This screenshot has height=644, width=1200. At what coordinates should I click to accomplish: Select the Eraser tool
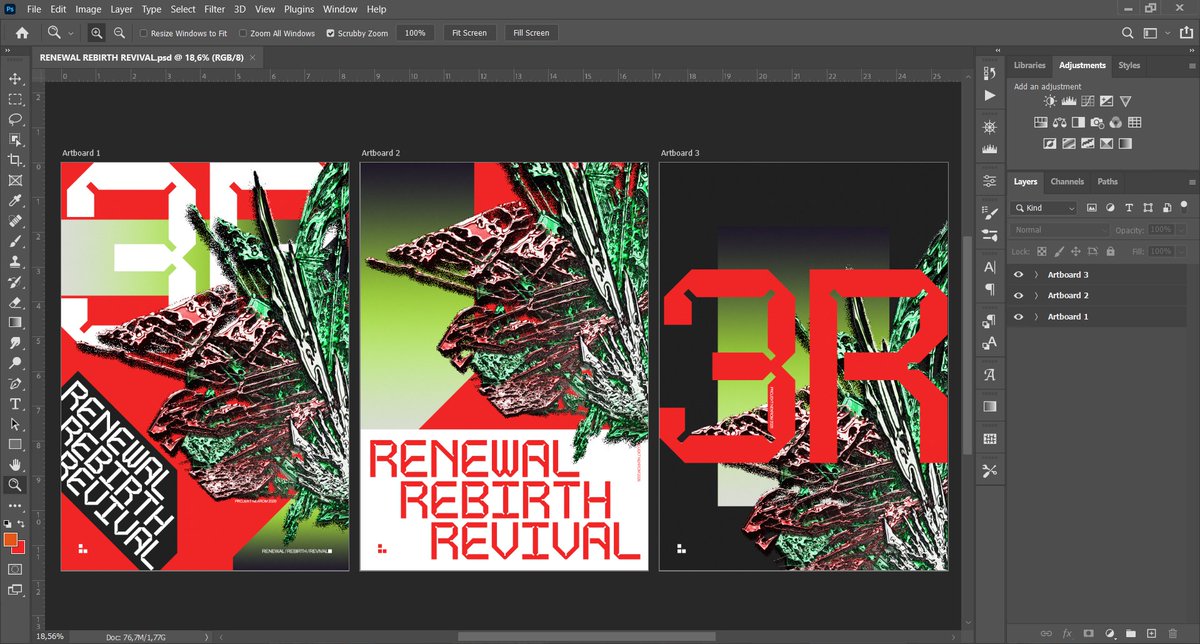pyautogui.click(x=15, y=302)
